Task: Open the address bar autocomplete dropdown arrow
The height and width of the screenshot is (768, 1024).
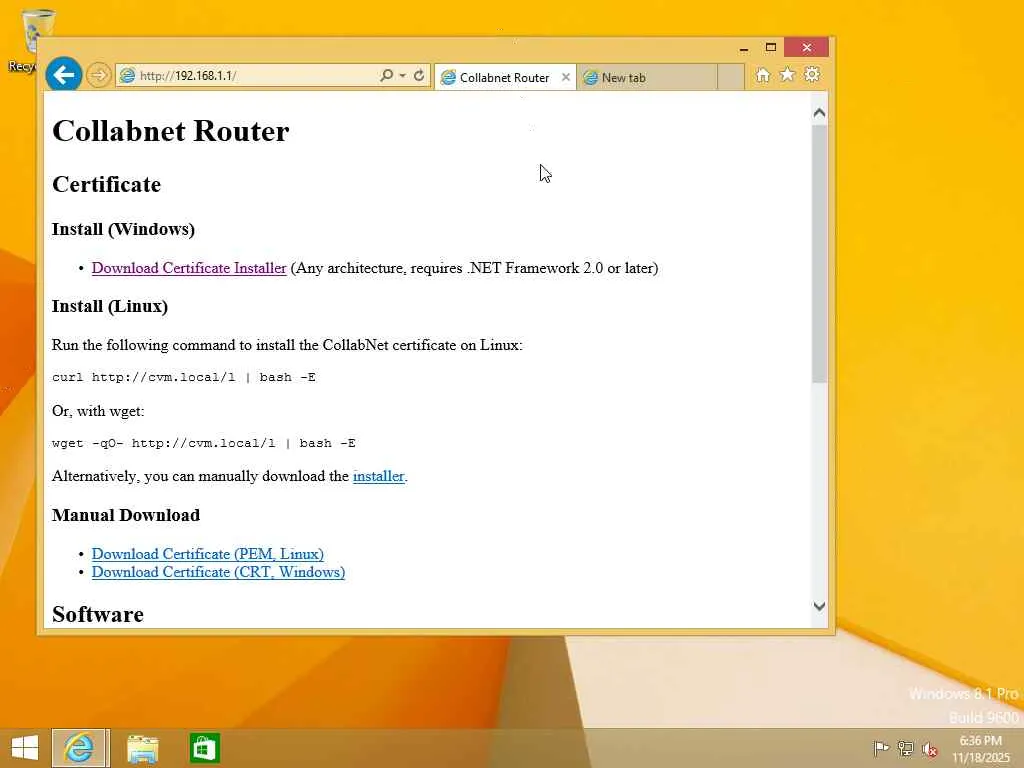Action: click(402, 75)
